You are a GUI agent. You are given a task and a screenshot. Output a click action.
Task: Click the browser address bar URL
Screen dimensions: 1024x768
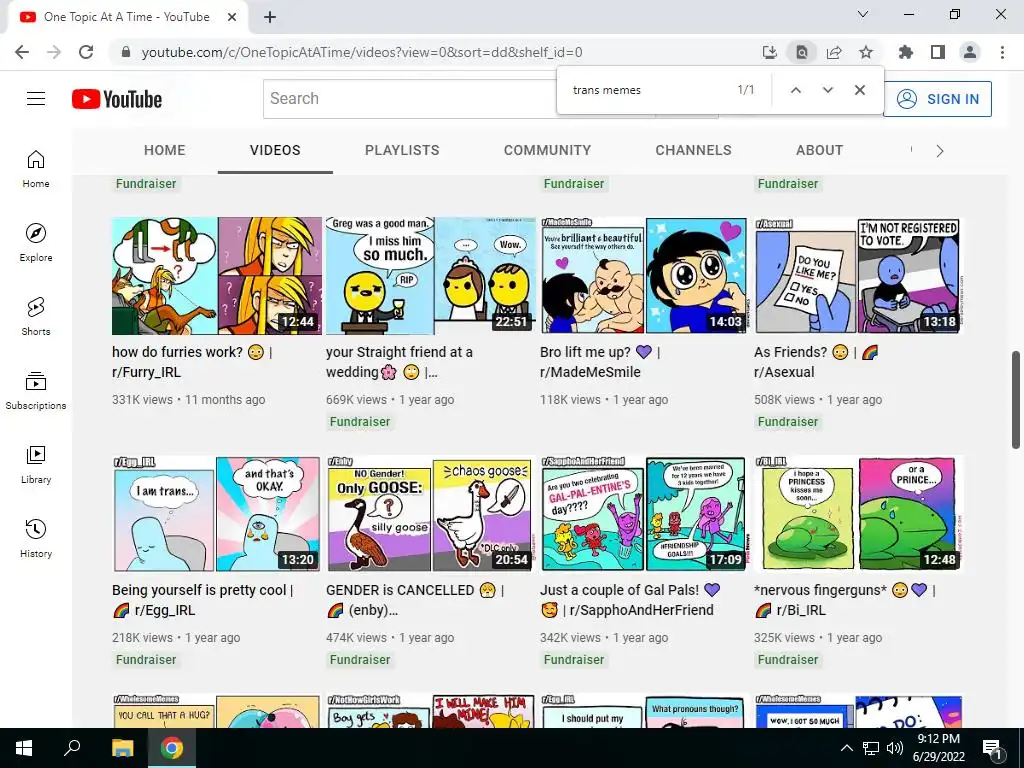pyautogui.click(x=362, y=52)
